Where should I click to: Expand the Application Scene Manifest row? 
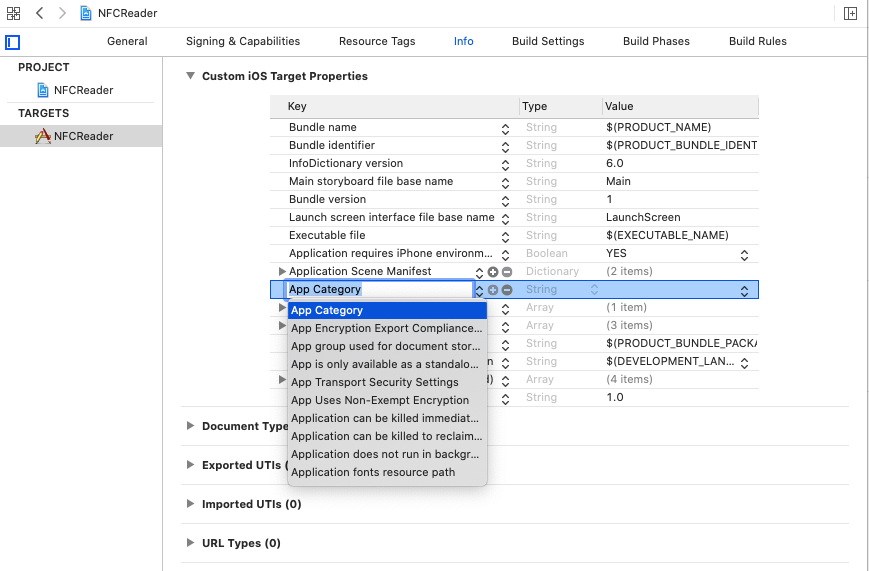tap(282, 272)
